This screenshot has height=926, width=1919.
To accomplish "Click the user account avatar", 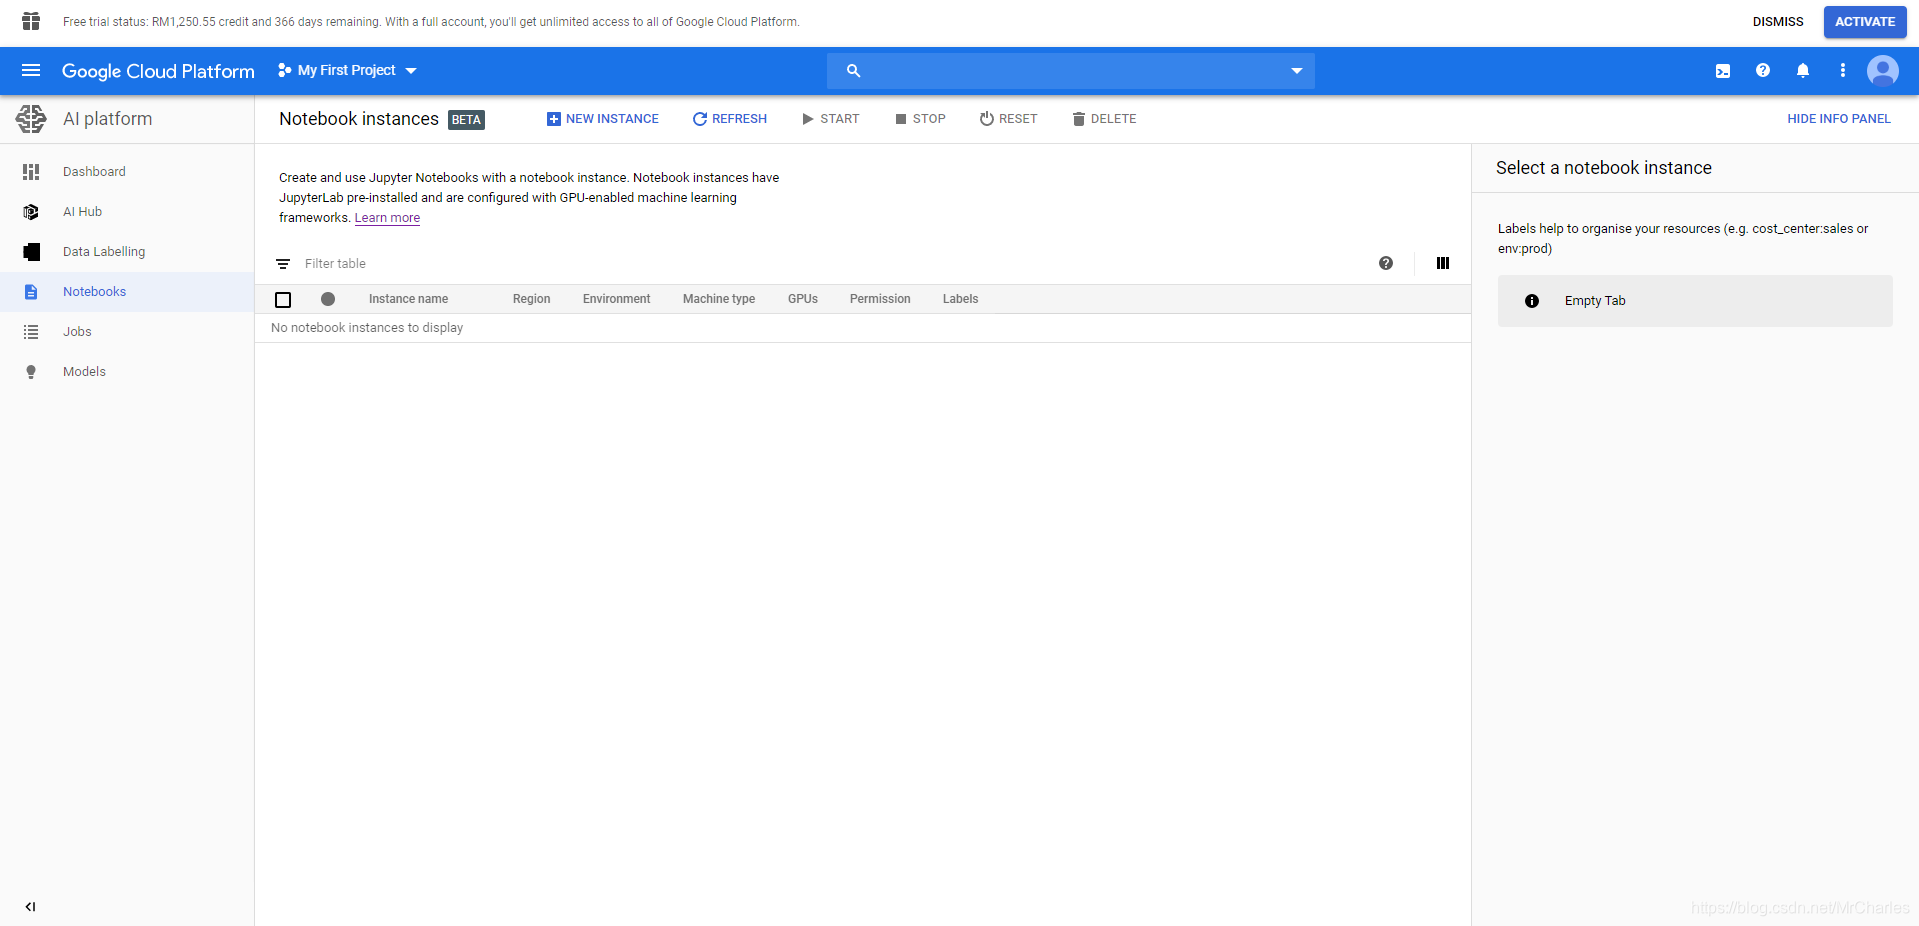I will click(x=1883, y=71).
